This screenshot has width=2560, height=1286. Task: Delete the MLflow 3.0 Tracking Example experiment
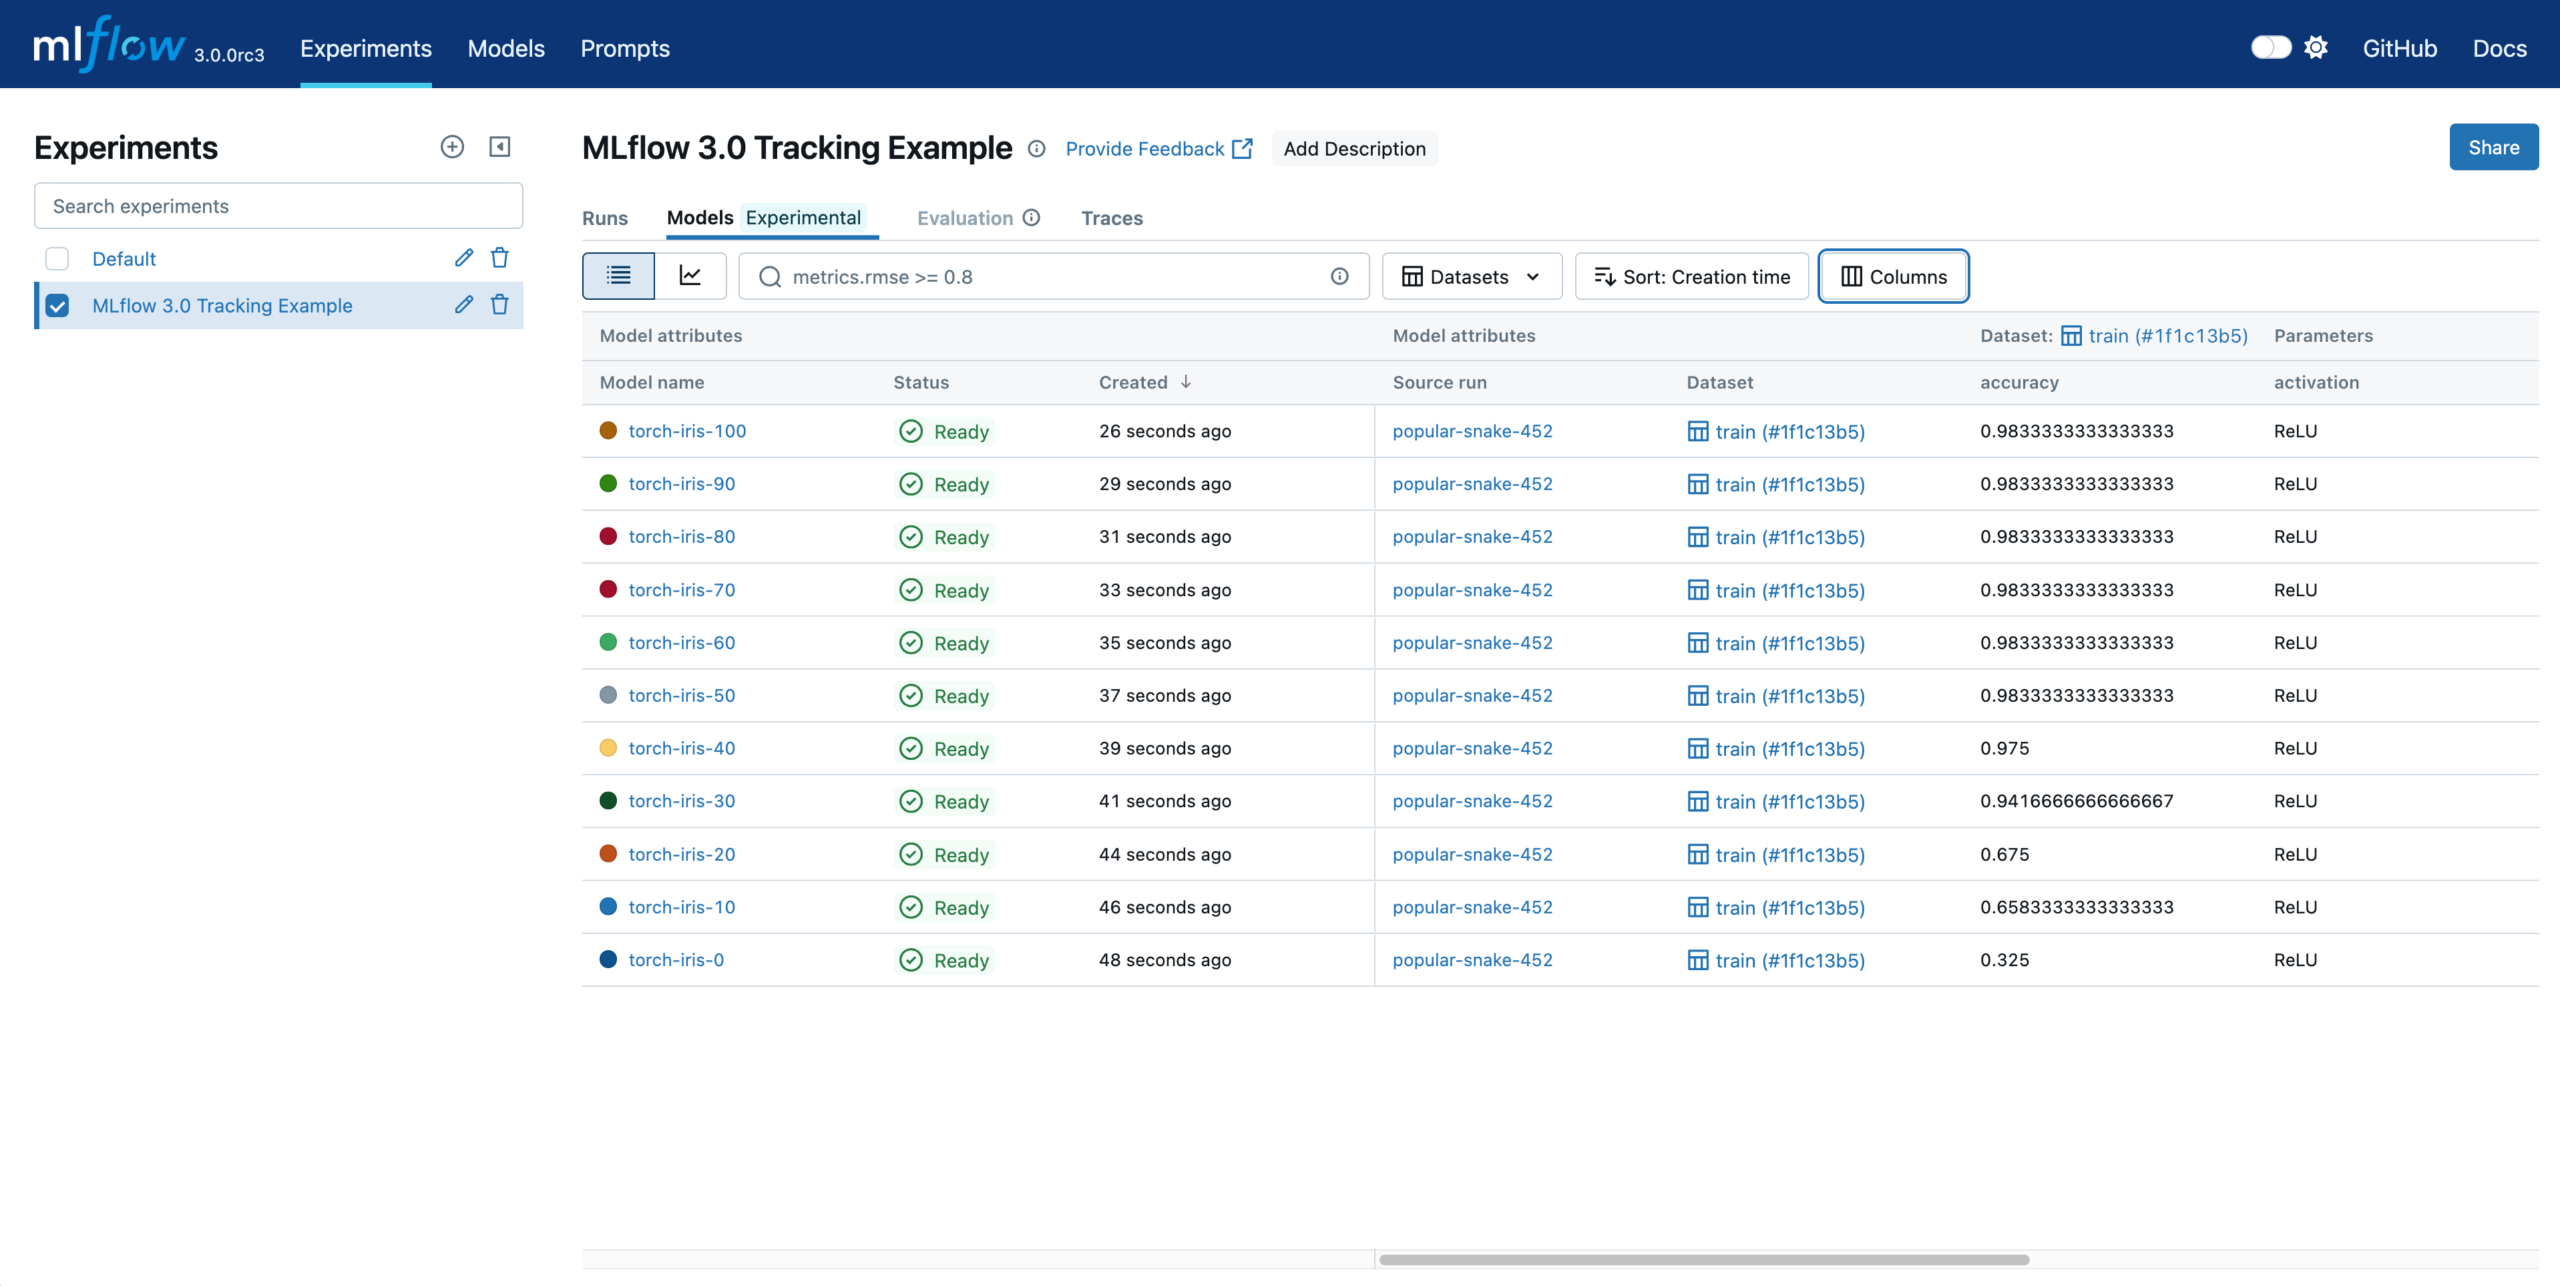click(x=500, y=305)
